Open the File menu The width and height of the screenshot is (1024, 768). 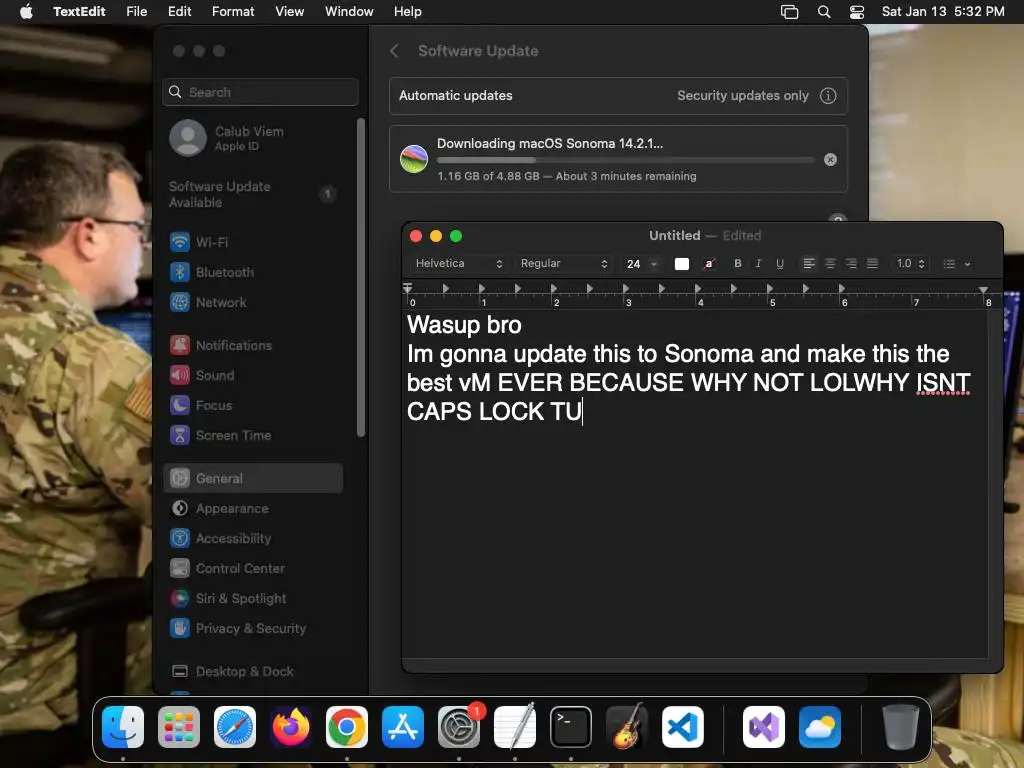click(136, 11)
